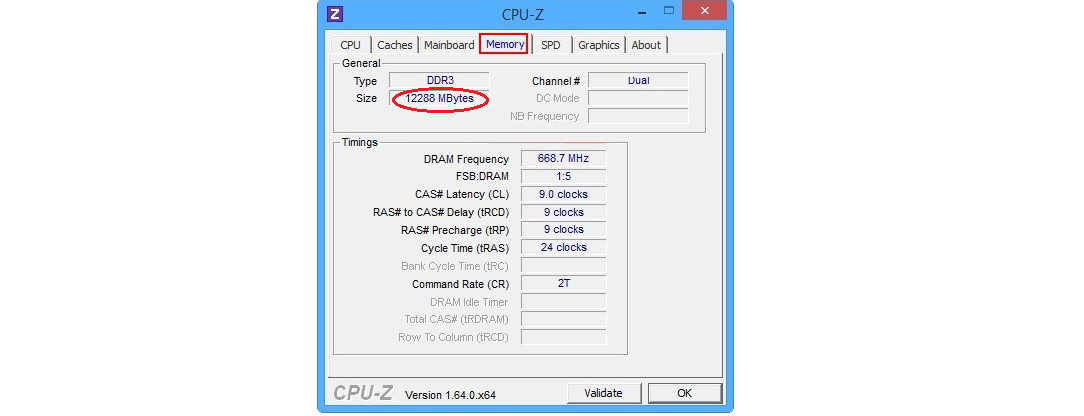Click the highlighted Memory tab
Screen dimensions: 1084x416
coord(505,45)
